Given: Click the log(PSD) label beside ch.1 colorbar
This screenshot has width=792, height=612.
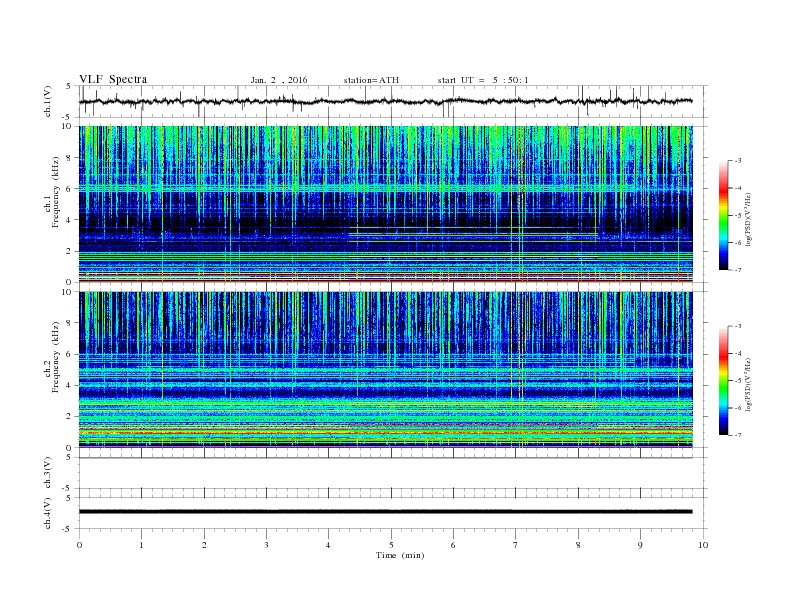Looking at the screenshot, I should (x=749, y=219).
